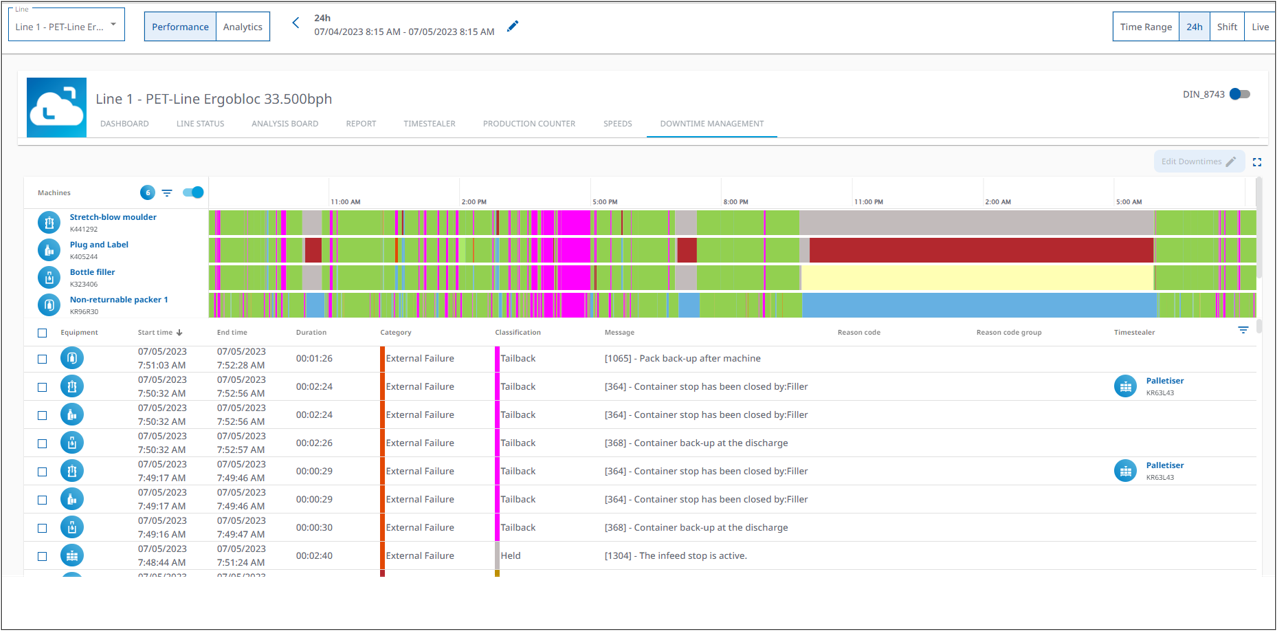Image resolution: width=1277 pixels, height=631 pixels.
Task: Check the select-all checkbox in table header
Action: 42,333
